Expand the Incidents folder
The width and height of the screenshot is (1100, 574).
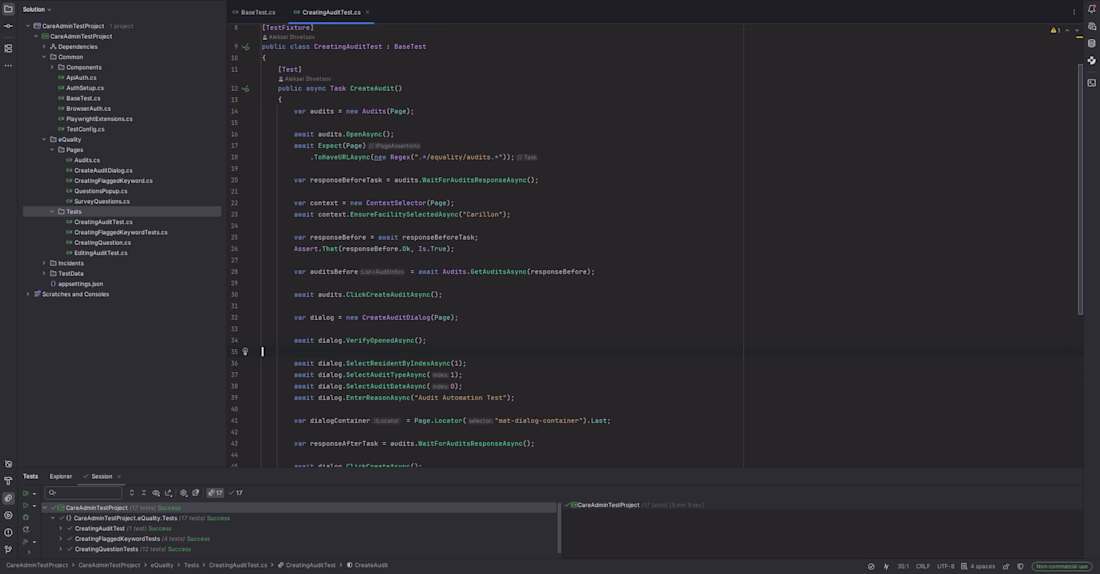click(x=44, y=263)
